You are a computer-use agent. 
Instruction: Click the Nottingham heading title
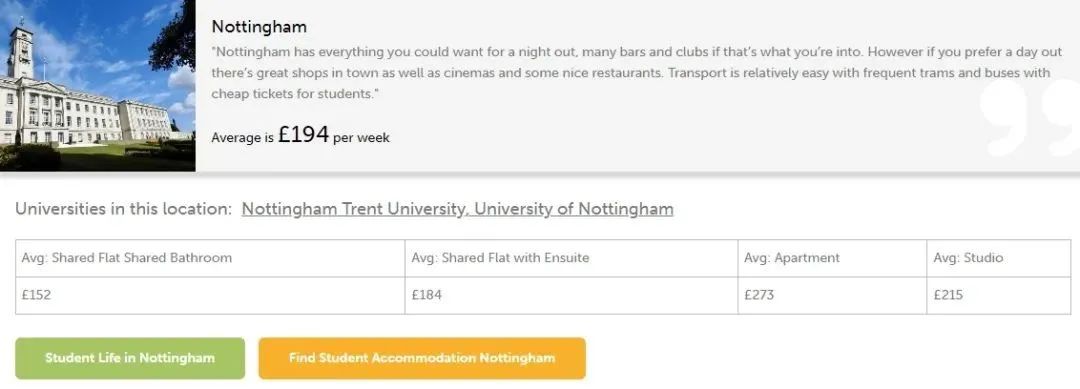coord(259,27)
